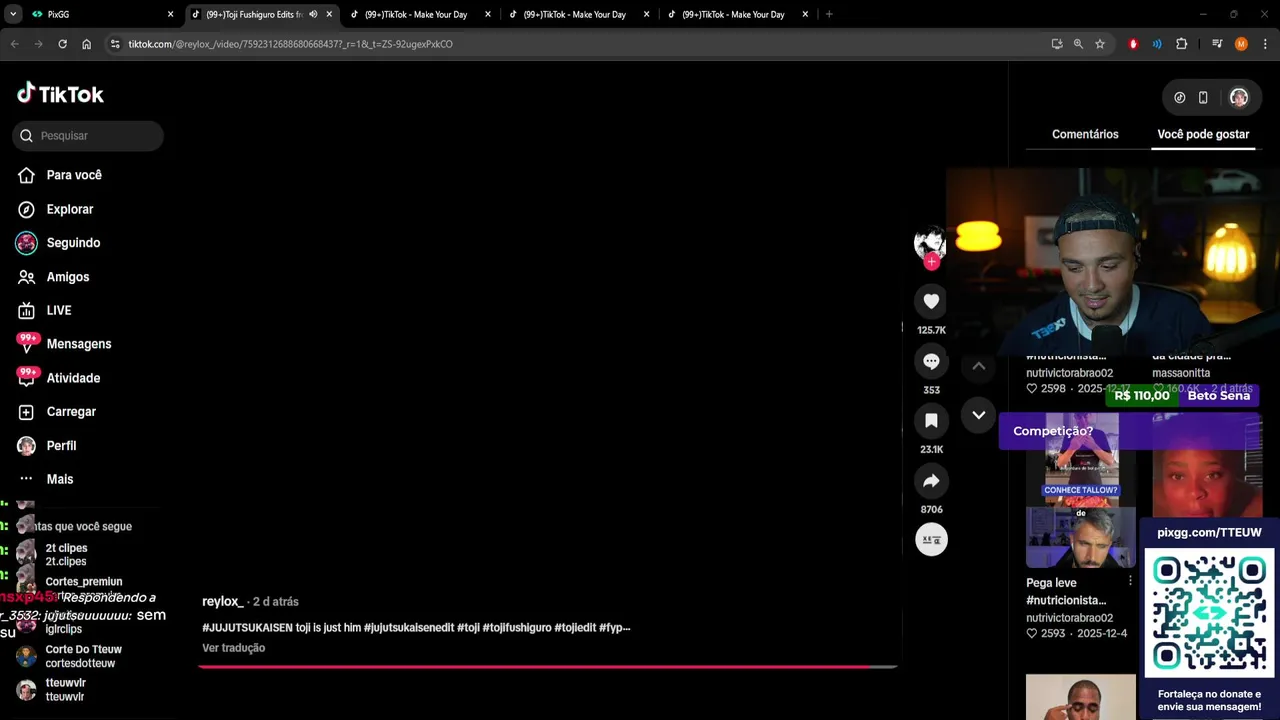Reload the page

(62, 44)
